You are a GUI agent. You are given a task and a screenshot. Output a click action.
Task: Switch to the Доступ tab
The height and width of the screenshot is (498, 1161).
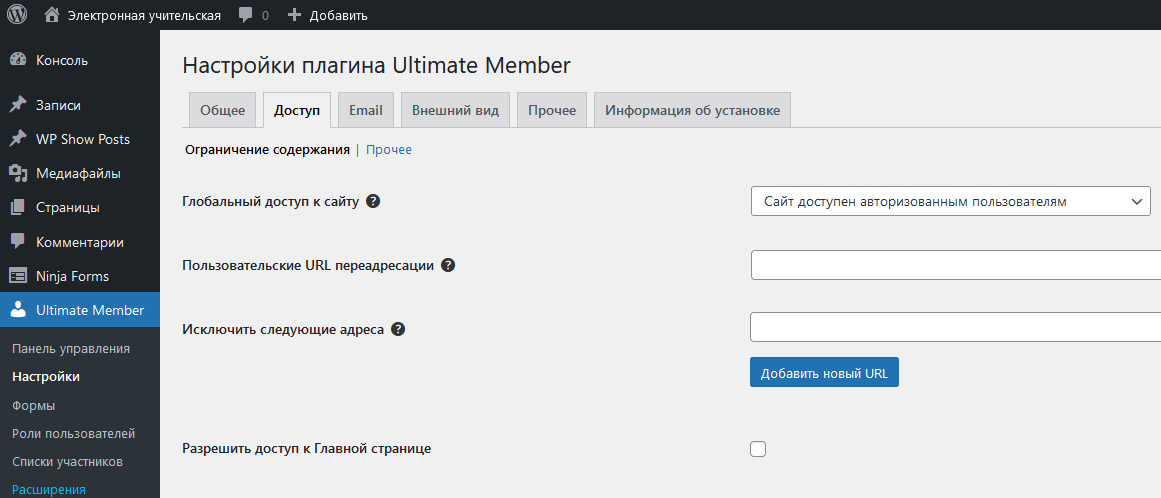pyautogui.click(x=297, y=110)
